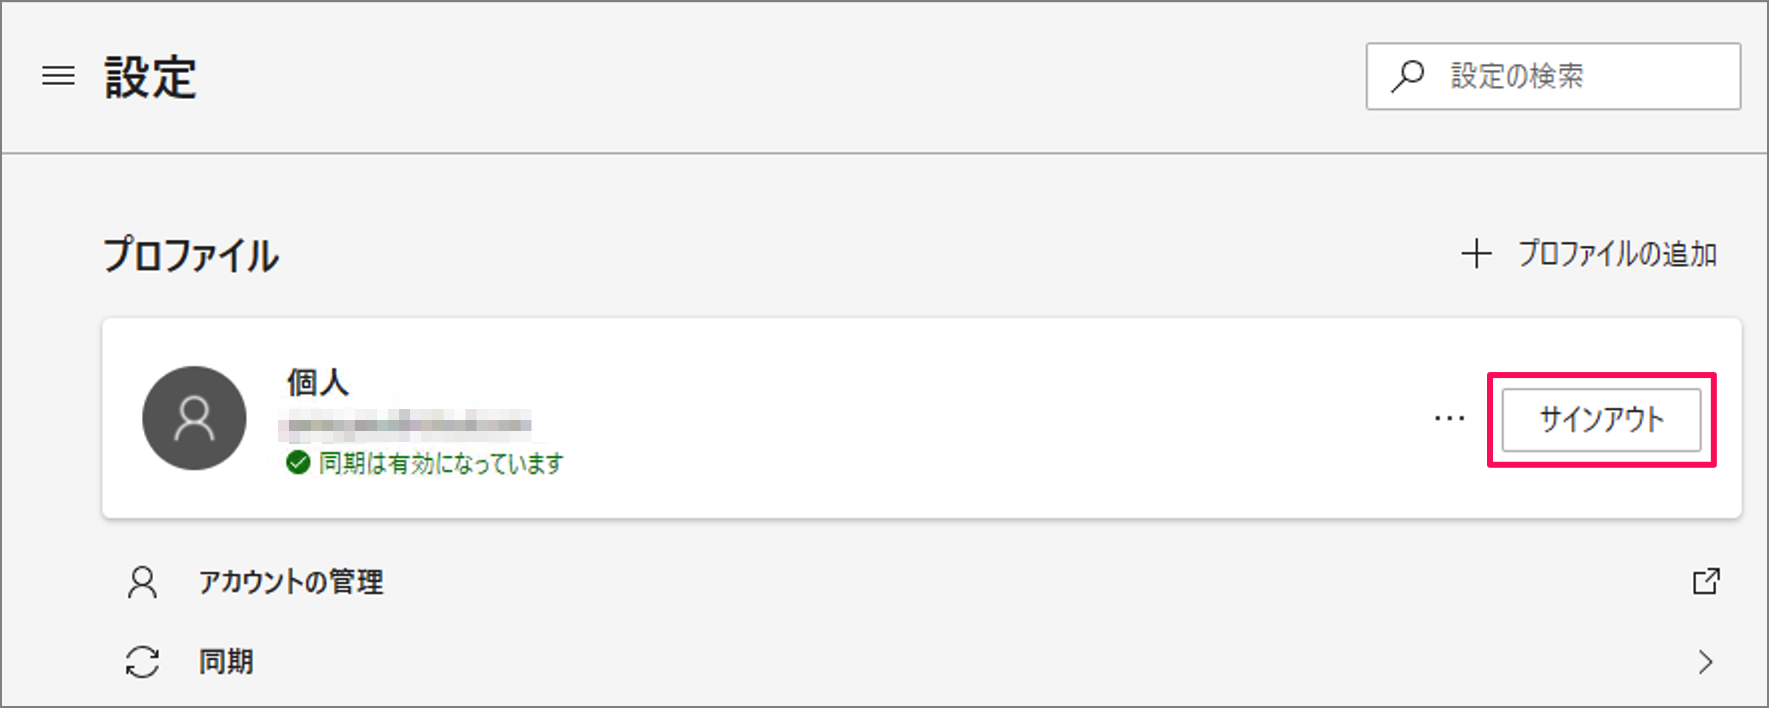Expand the 同期 chevron arrow
This screenshot has height=708, width=1769.
tap(1705, 662)
